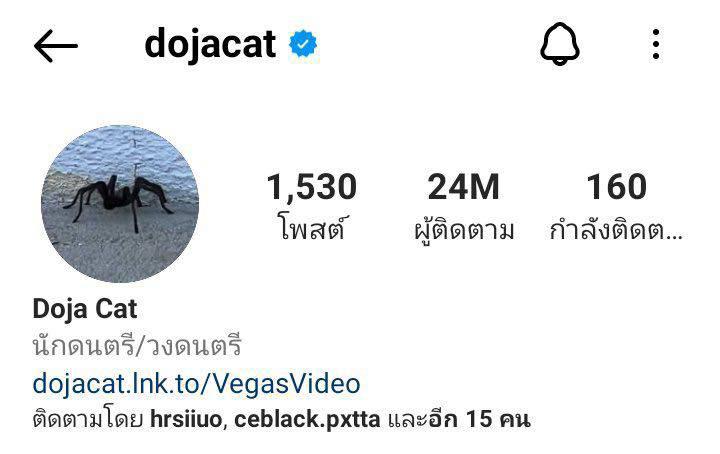View the 160 following count
This screenshot has height=454, width=720.
(x=616, y=187)
